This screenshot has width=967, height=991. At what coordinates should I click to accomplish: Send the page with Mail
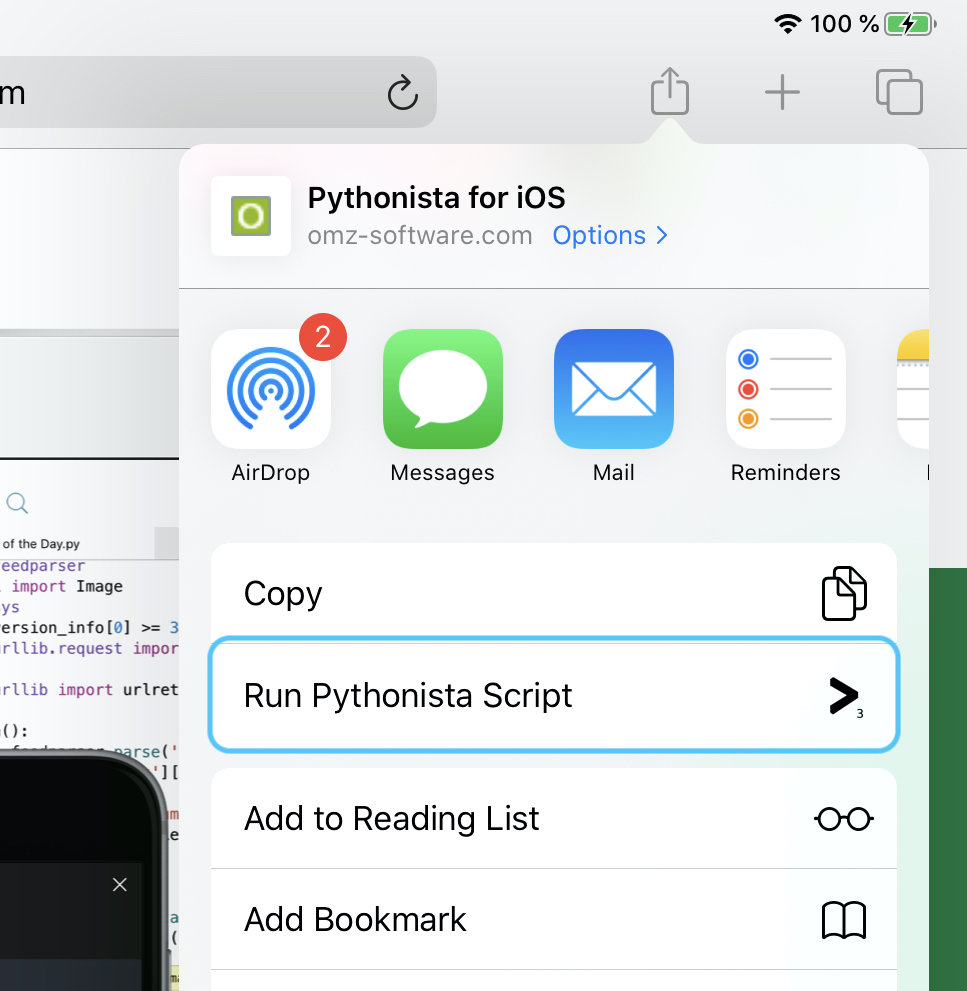pyautogui.click(x=613, y=389)
